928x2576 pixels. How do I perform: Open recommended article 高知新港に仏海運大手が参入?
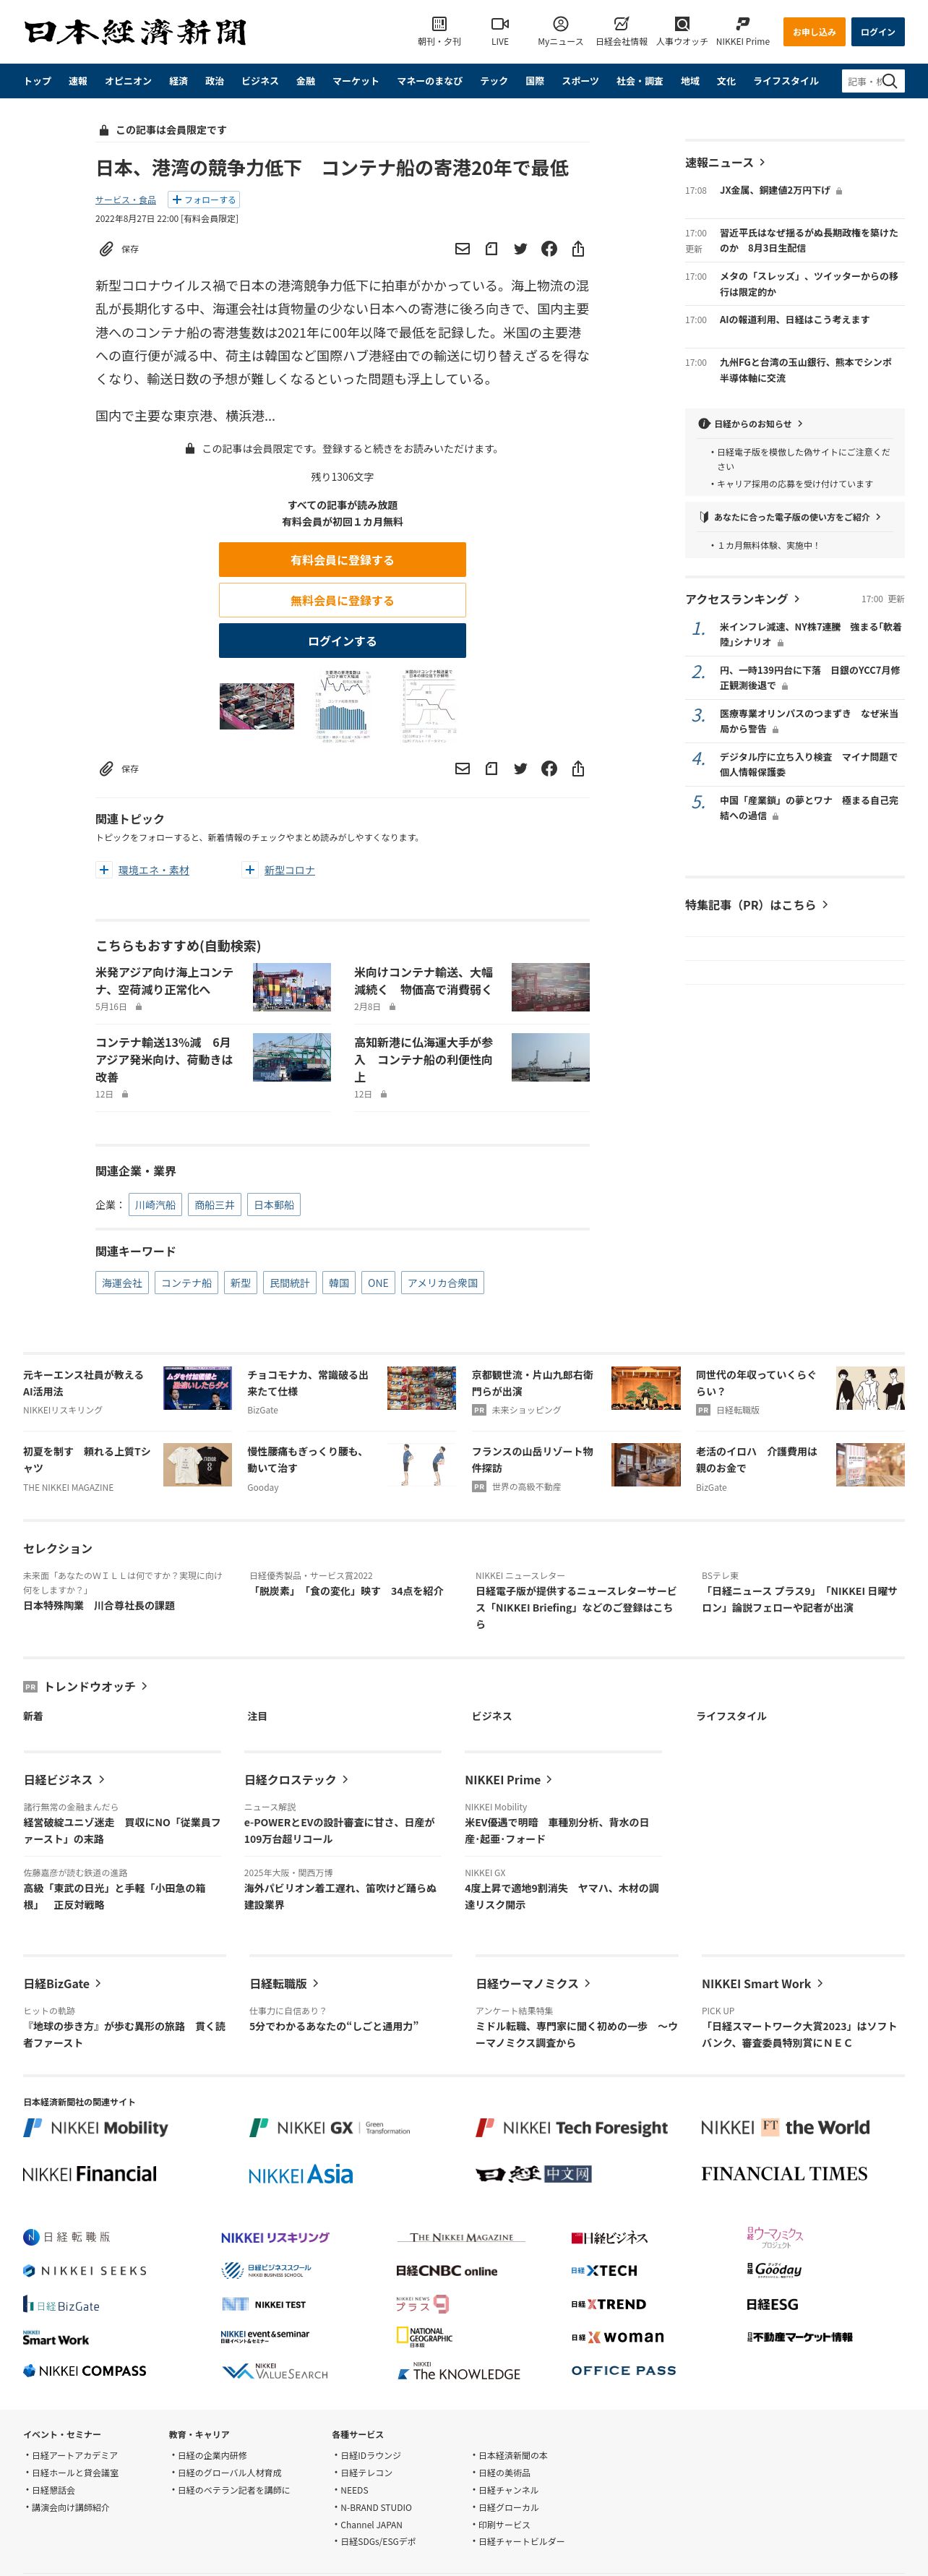[423, 1059]
